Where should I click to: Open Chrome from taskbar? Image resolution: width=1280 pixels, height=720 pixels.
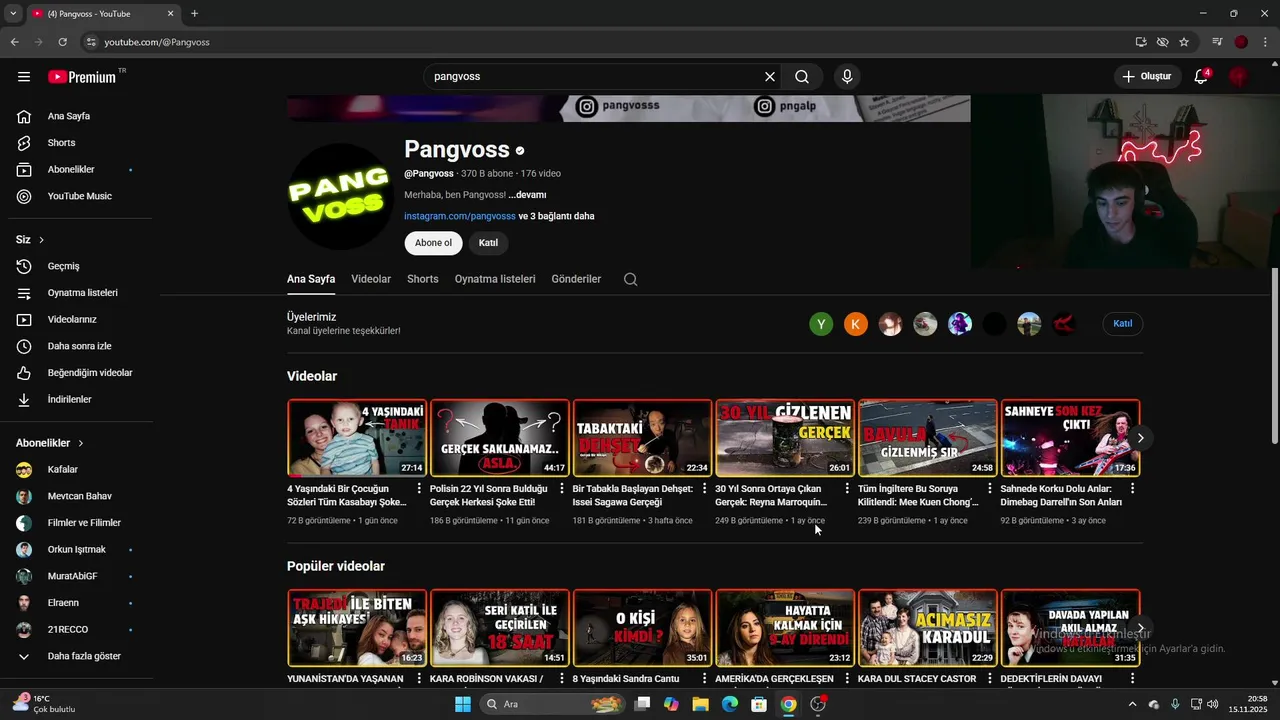tap(788, 704)
